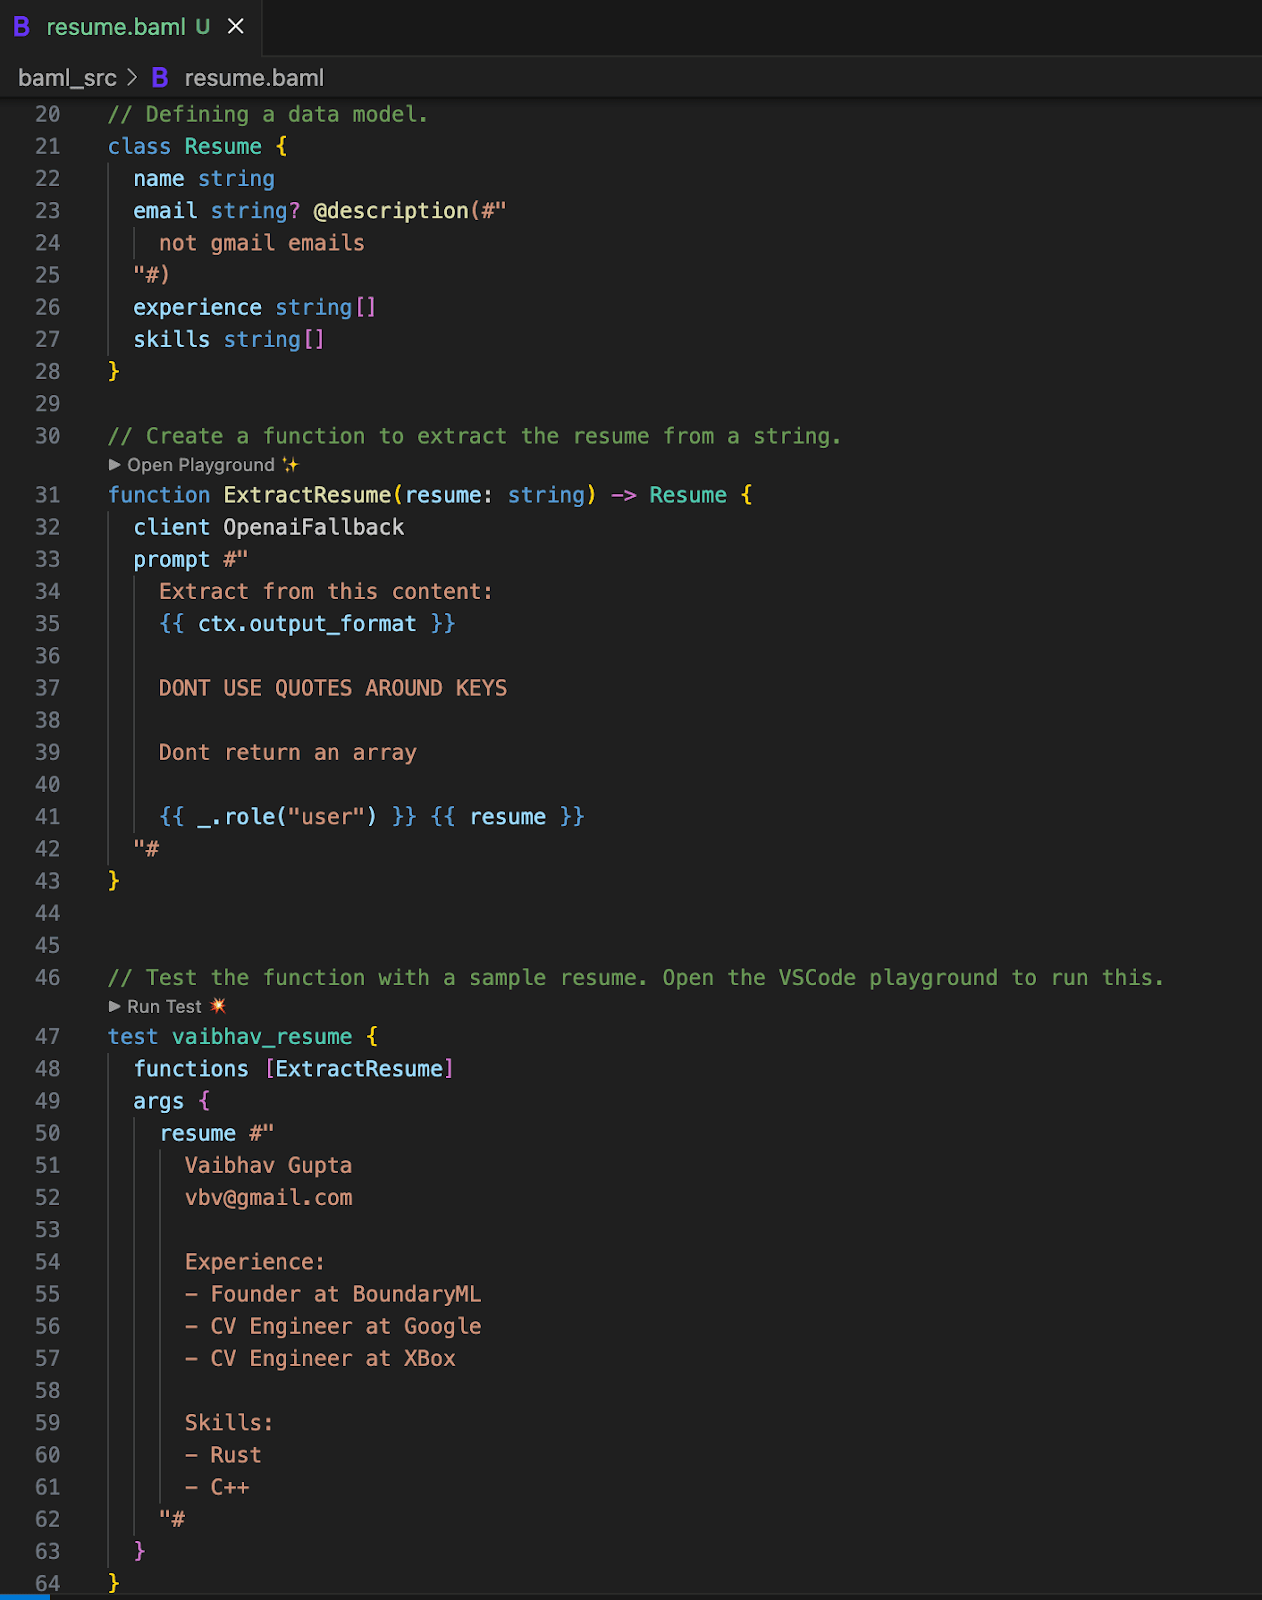Click the untracked 'U' status indicator in the tab
The width and height of the screenshot is (1262, 1600).
pyautogui.click(x=203, y=27)
